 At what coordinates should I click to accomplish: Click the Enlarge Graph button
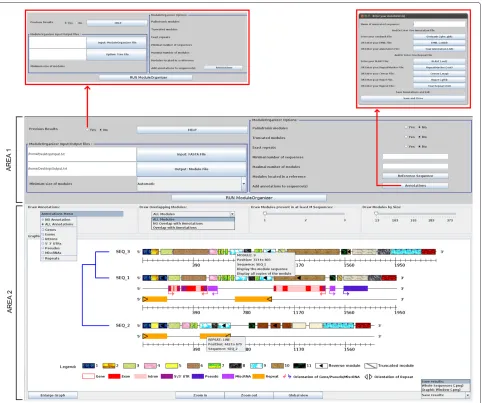[53, 395]
